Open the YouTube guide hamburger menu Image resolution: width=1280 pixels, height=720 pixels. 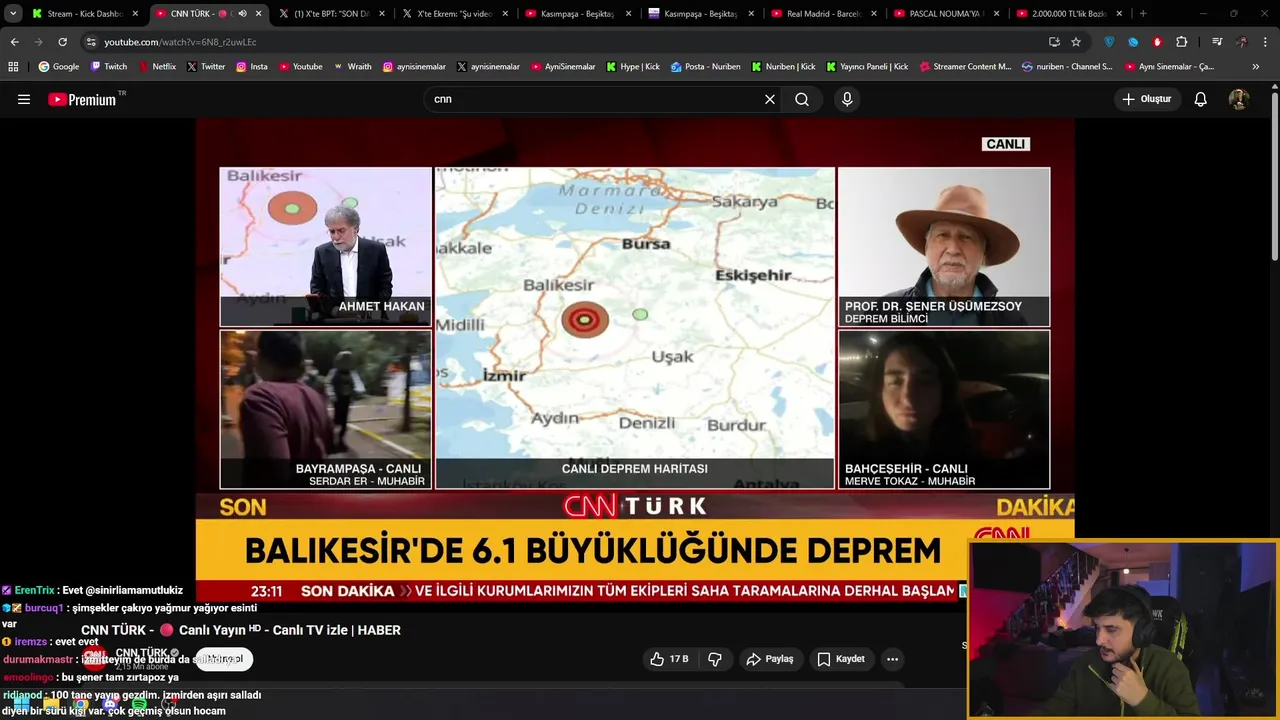(x=24, y=99)
